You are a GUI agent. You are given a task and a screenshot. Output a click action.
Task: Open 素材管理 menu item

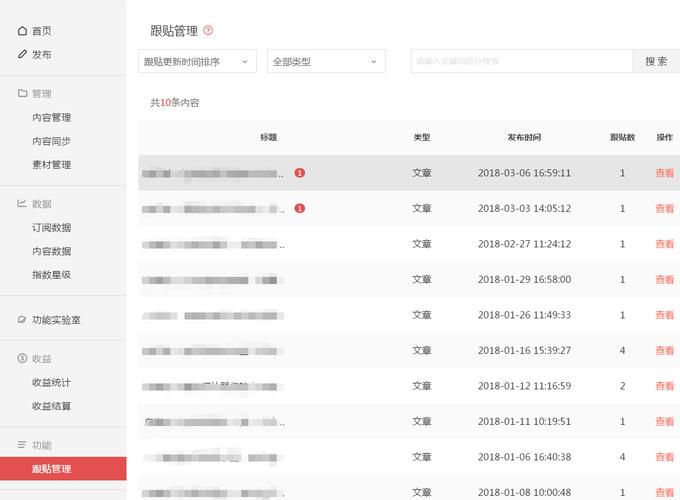(x=52, y=165)
